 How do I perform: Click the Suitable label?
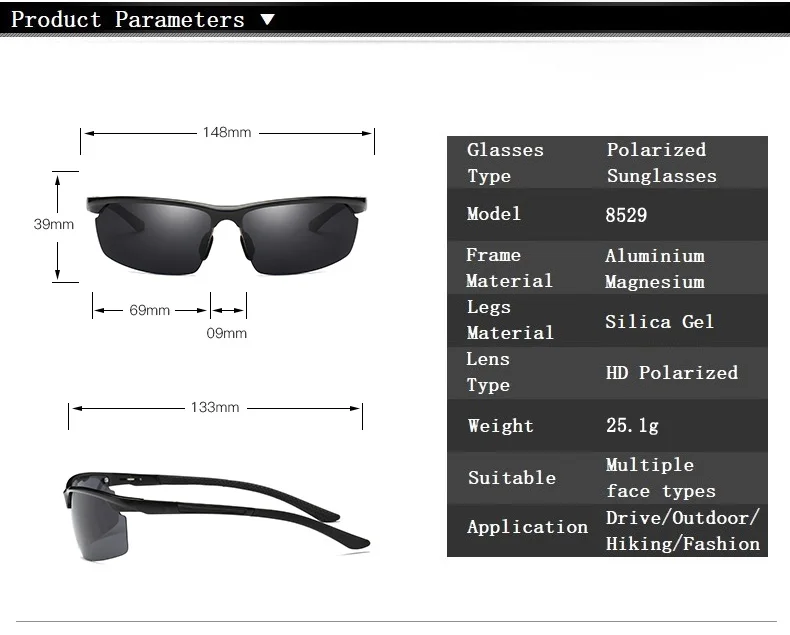click(x=512, y=478)
